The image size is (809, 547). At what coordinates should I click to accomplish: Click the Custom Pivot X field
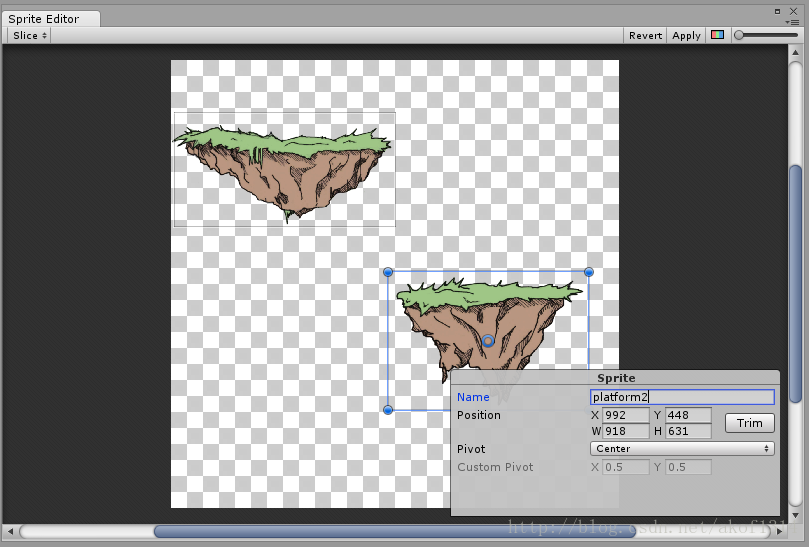click(625, 467)
